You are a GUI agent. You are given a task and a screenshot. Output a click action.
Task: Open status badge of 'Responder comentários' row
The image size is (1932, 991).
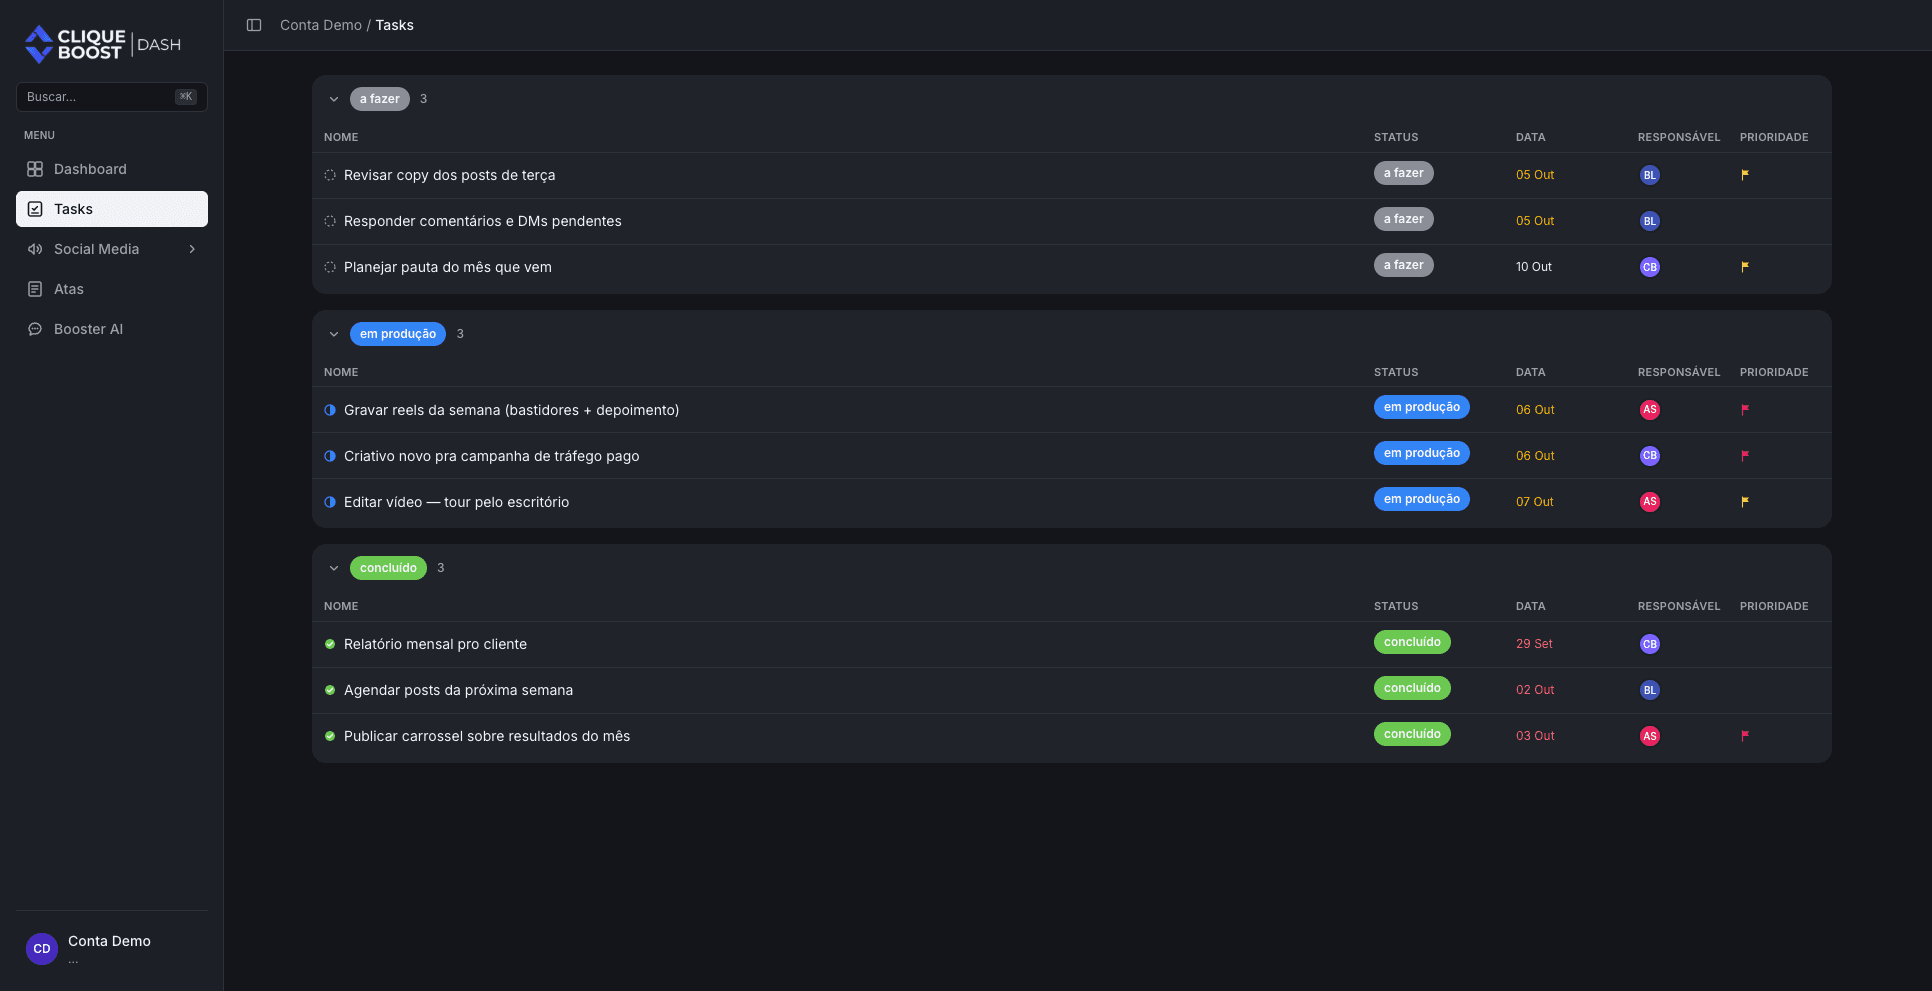[1403, 219]
